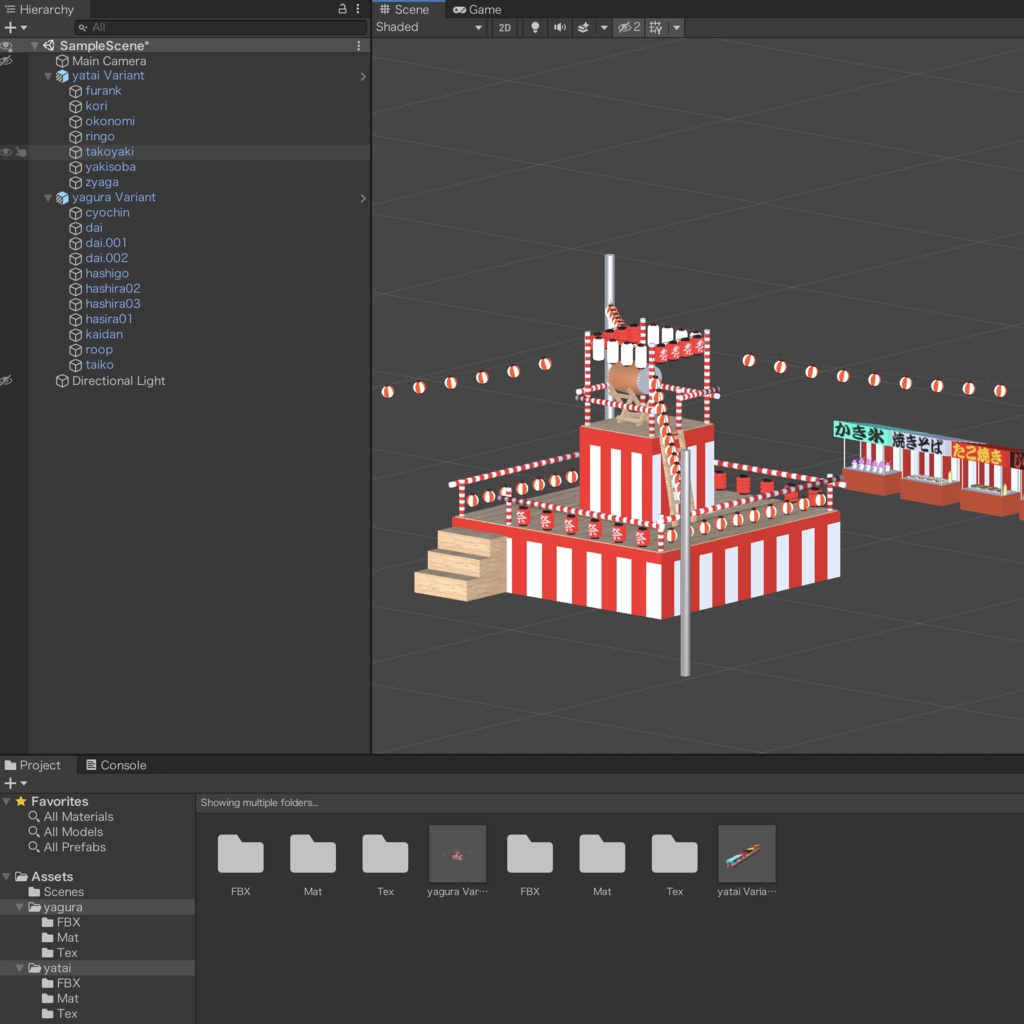Switch to the Console tab
This screenshot has height=1024, width=1024.
tap(116, 765)
